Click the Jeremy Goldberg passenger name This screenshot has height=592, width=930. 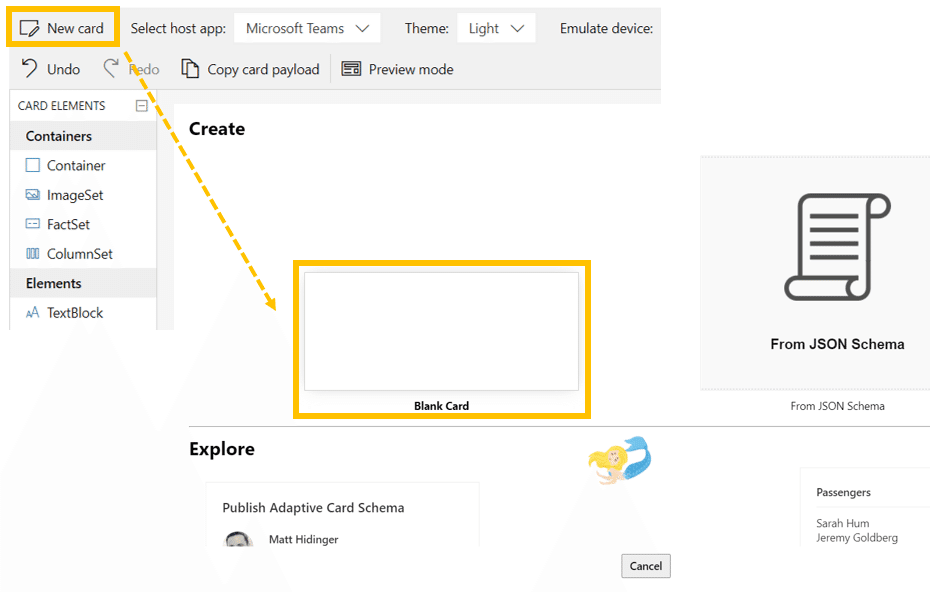[856, 537]
